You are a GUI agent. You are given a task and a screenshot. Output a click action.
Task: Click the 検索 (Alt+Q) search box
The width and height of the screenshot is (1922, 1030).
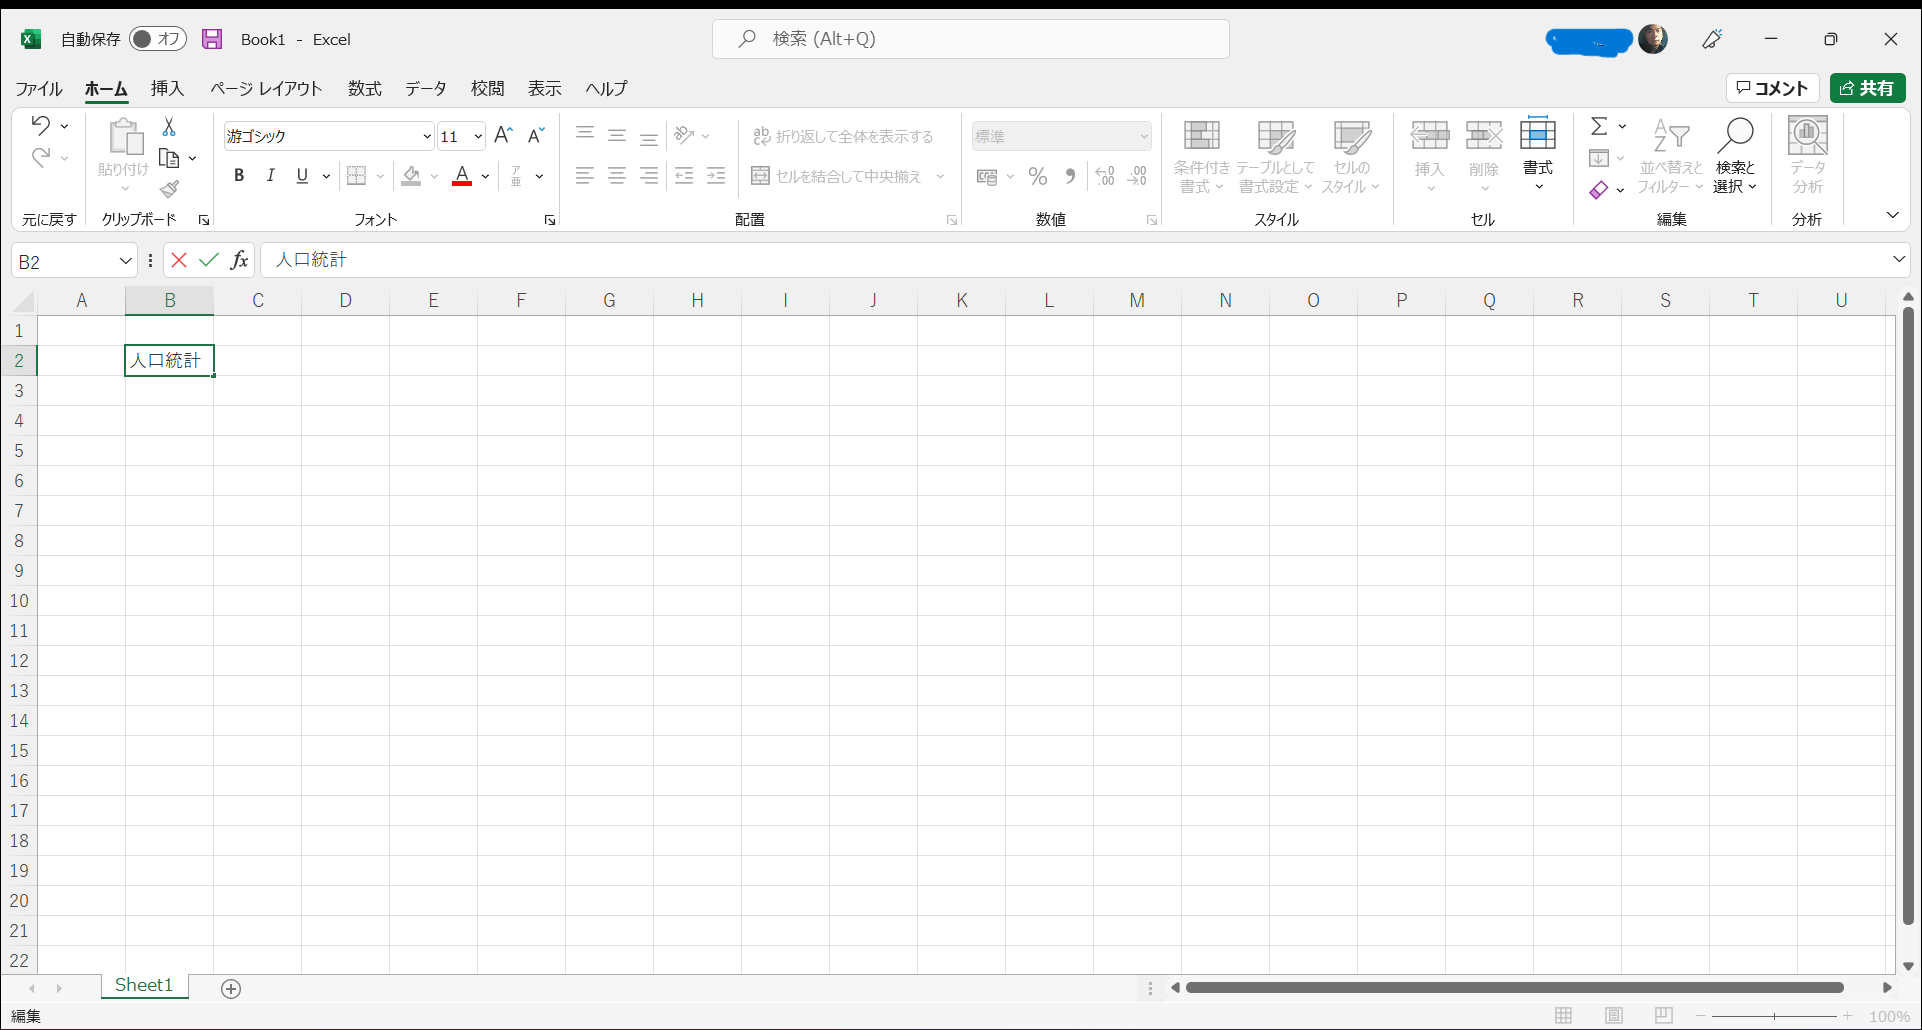click(x=970, y=39)
